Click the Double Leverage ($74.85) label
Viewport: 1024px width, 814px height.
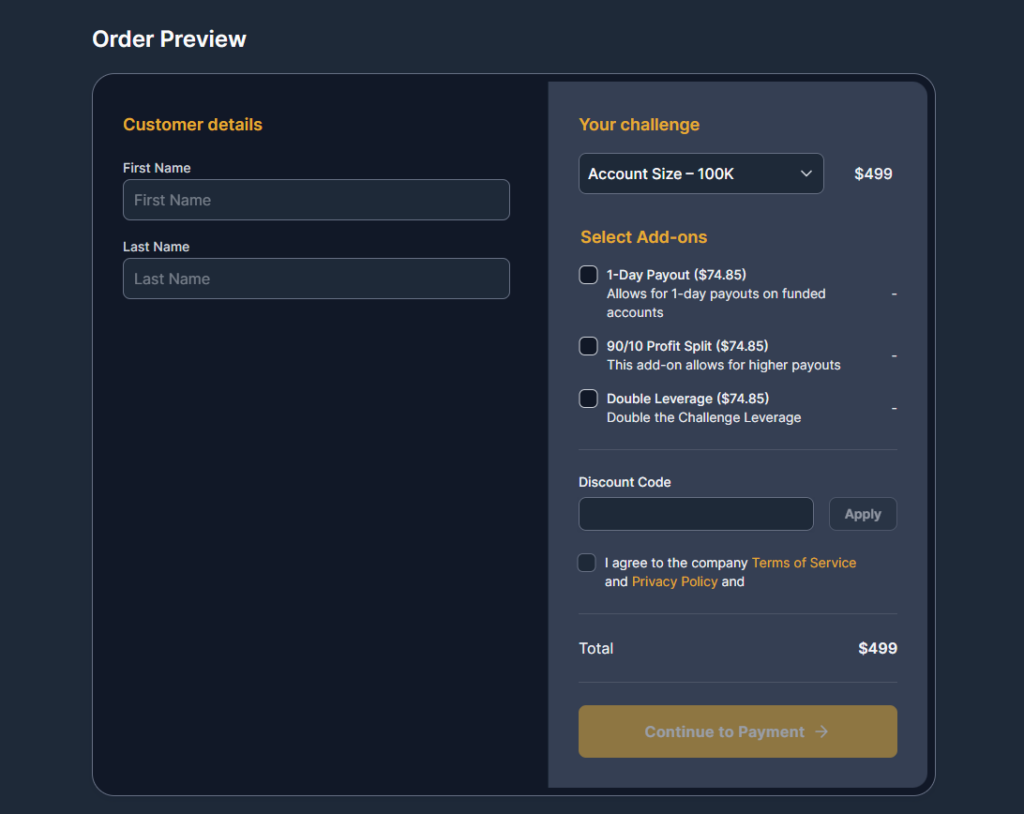687,399
